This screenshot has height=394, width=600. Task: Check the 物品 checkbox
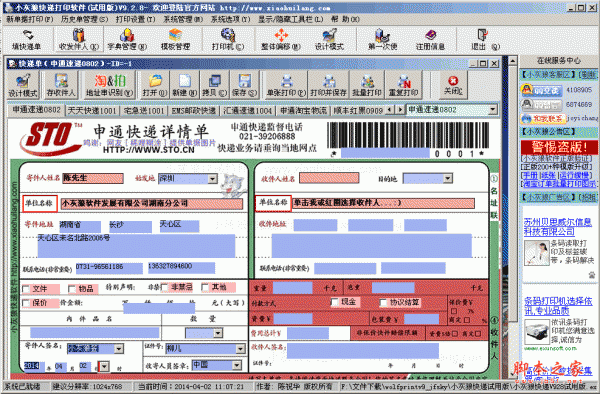coord(72,288)
